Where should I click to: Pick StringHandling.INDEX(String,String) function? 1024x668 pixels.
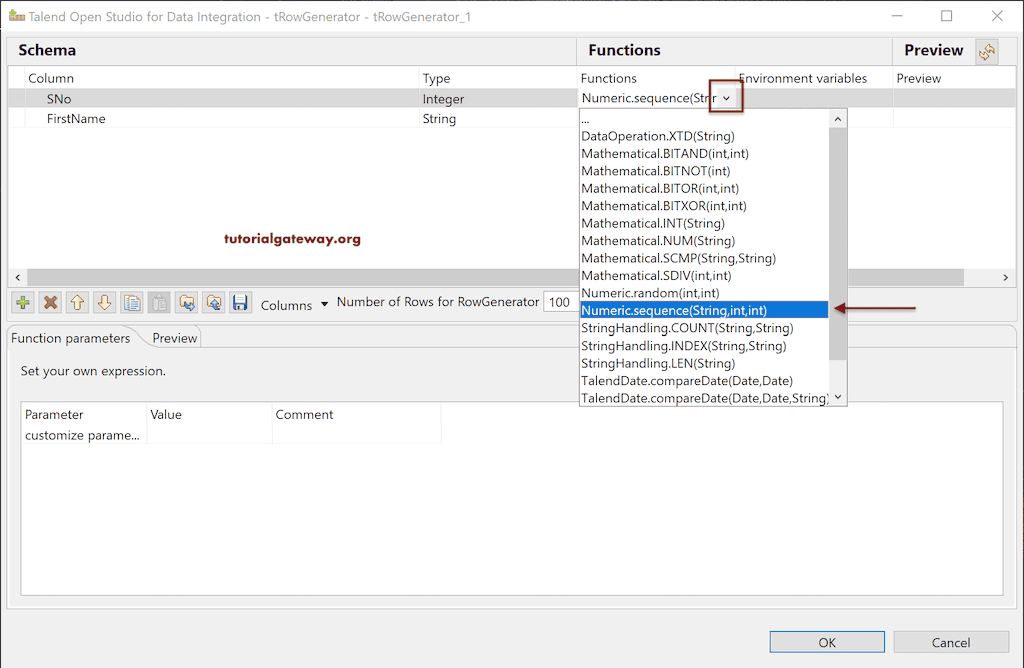point(704,346)
